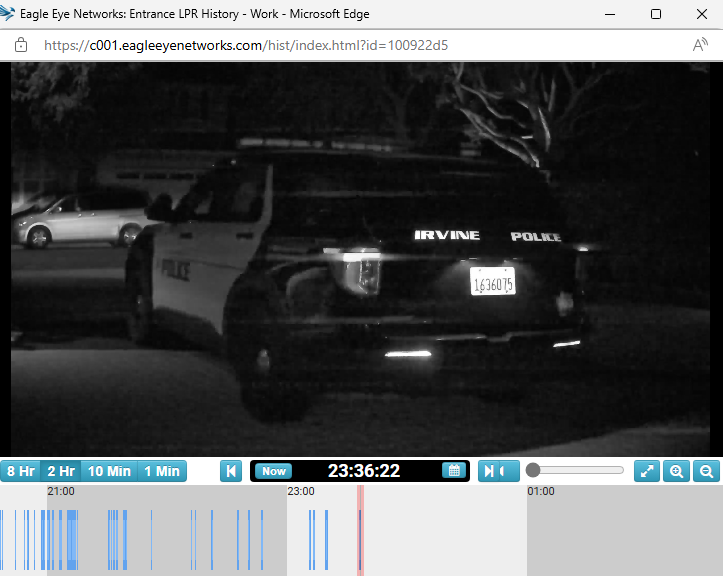Viewport: 723px width, 577px height.
Task: Zoom in with the magnifier plus icon
Action: point(676,471)
